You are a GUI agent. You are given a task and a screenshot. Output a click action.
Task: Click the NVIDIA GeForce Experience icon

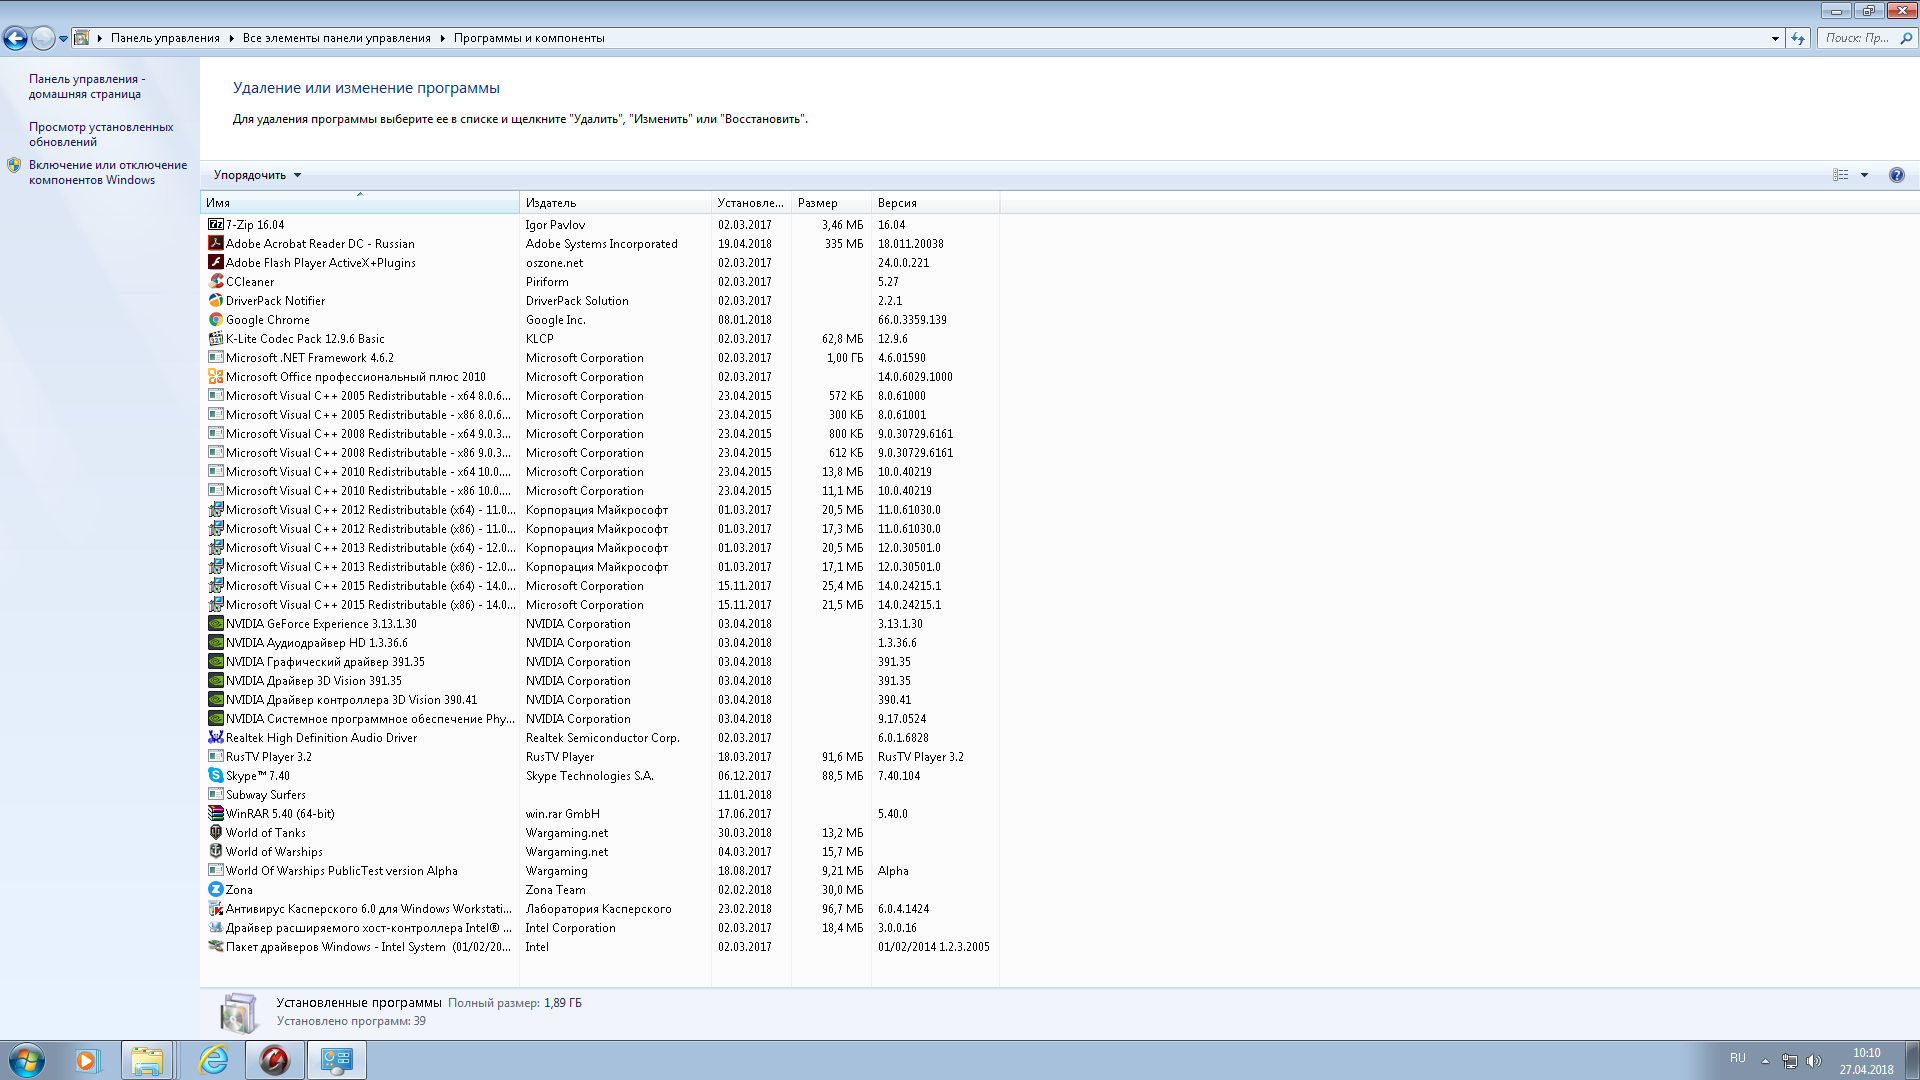pyautogui.click(x=215, y=624)
